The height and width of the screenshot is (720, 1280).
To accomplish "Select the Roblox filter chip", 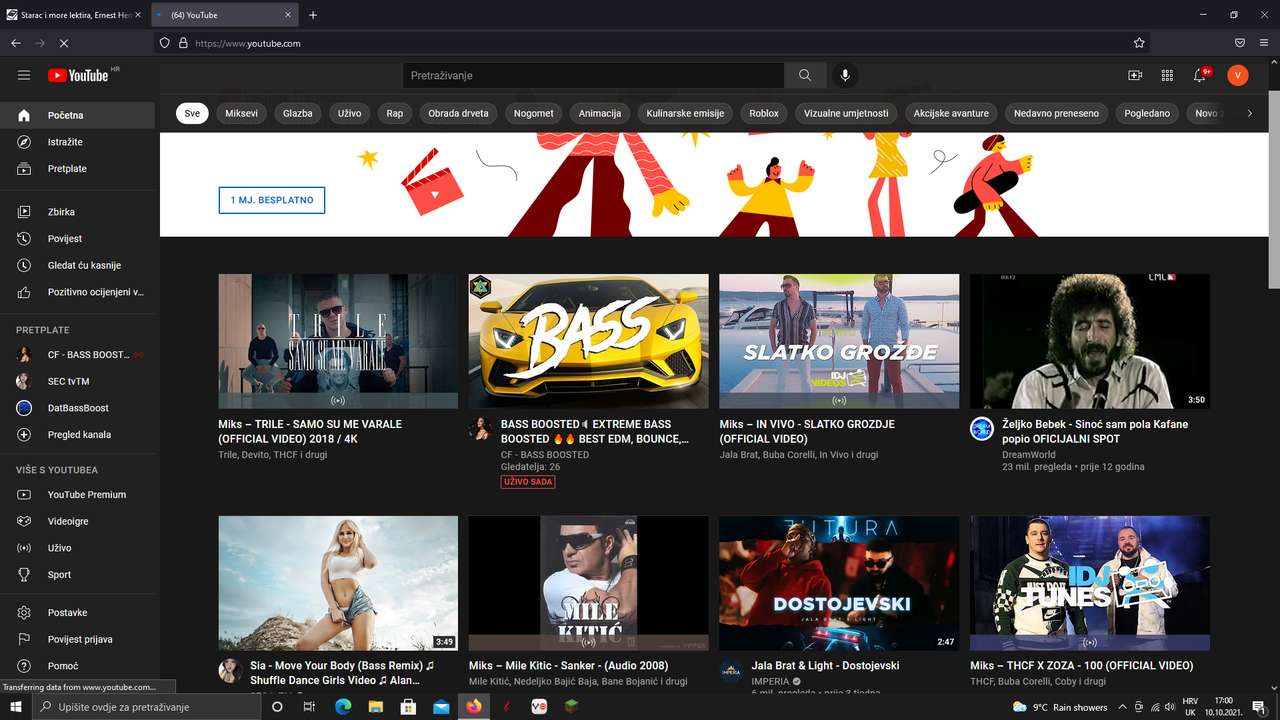I will [764, 113].
